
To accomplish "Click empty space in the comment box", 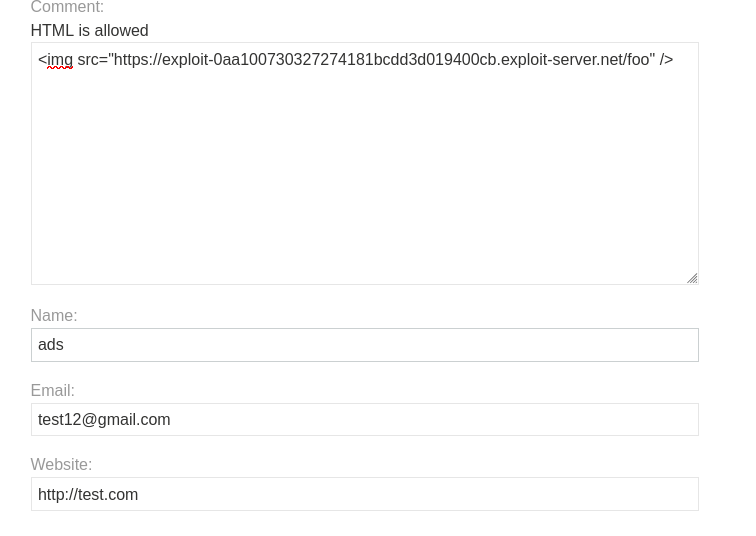I will pyautogui.click(x=364, y=190).
